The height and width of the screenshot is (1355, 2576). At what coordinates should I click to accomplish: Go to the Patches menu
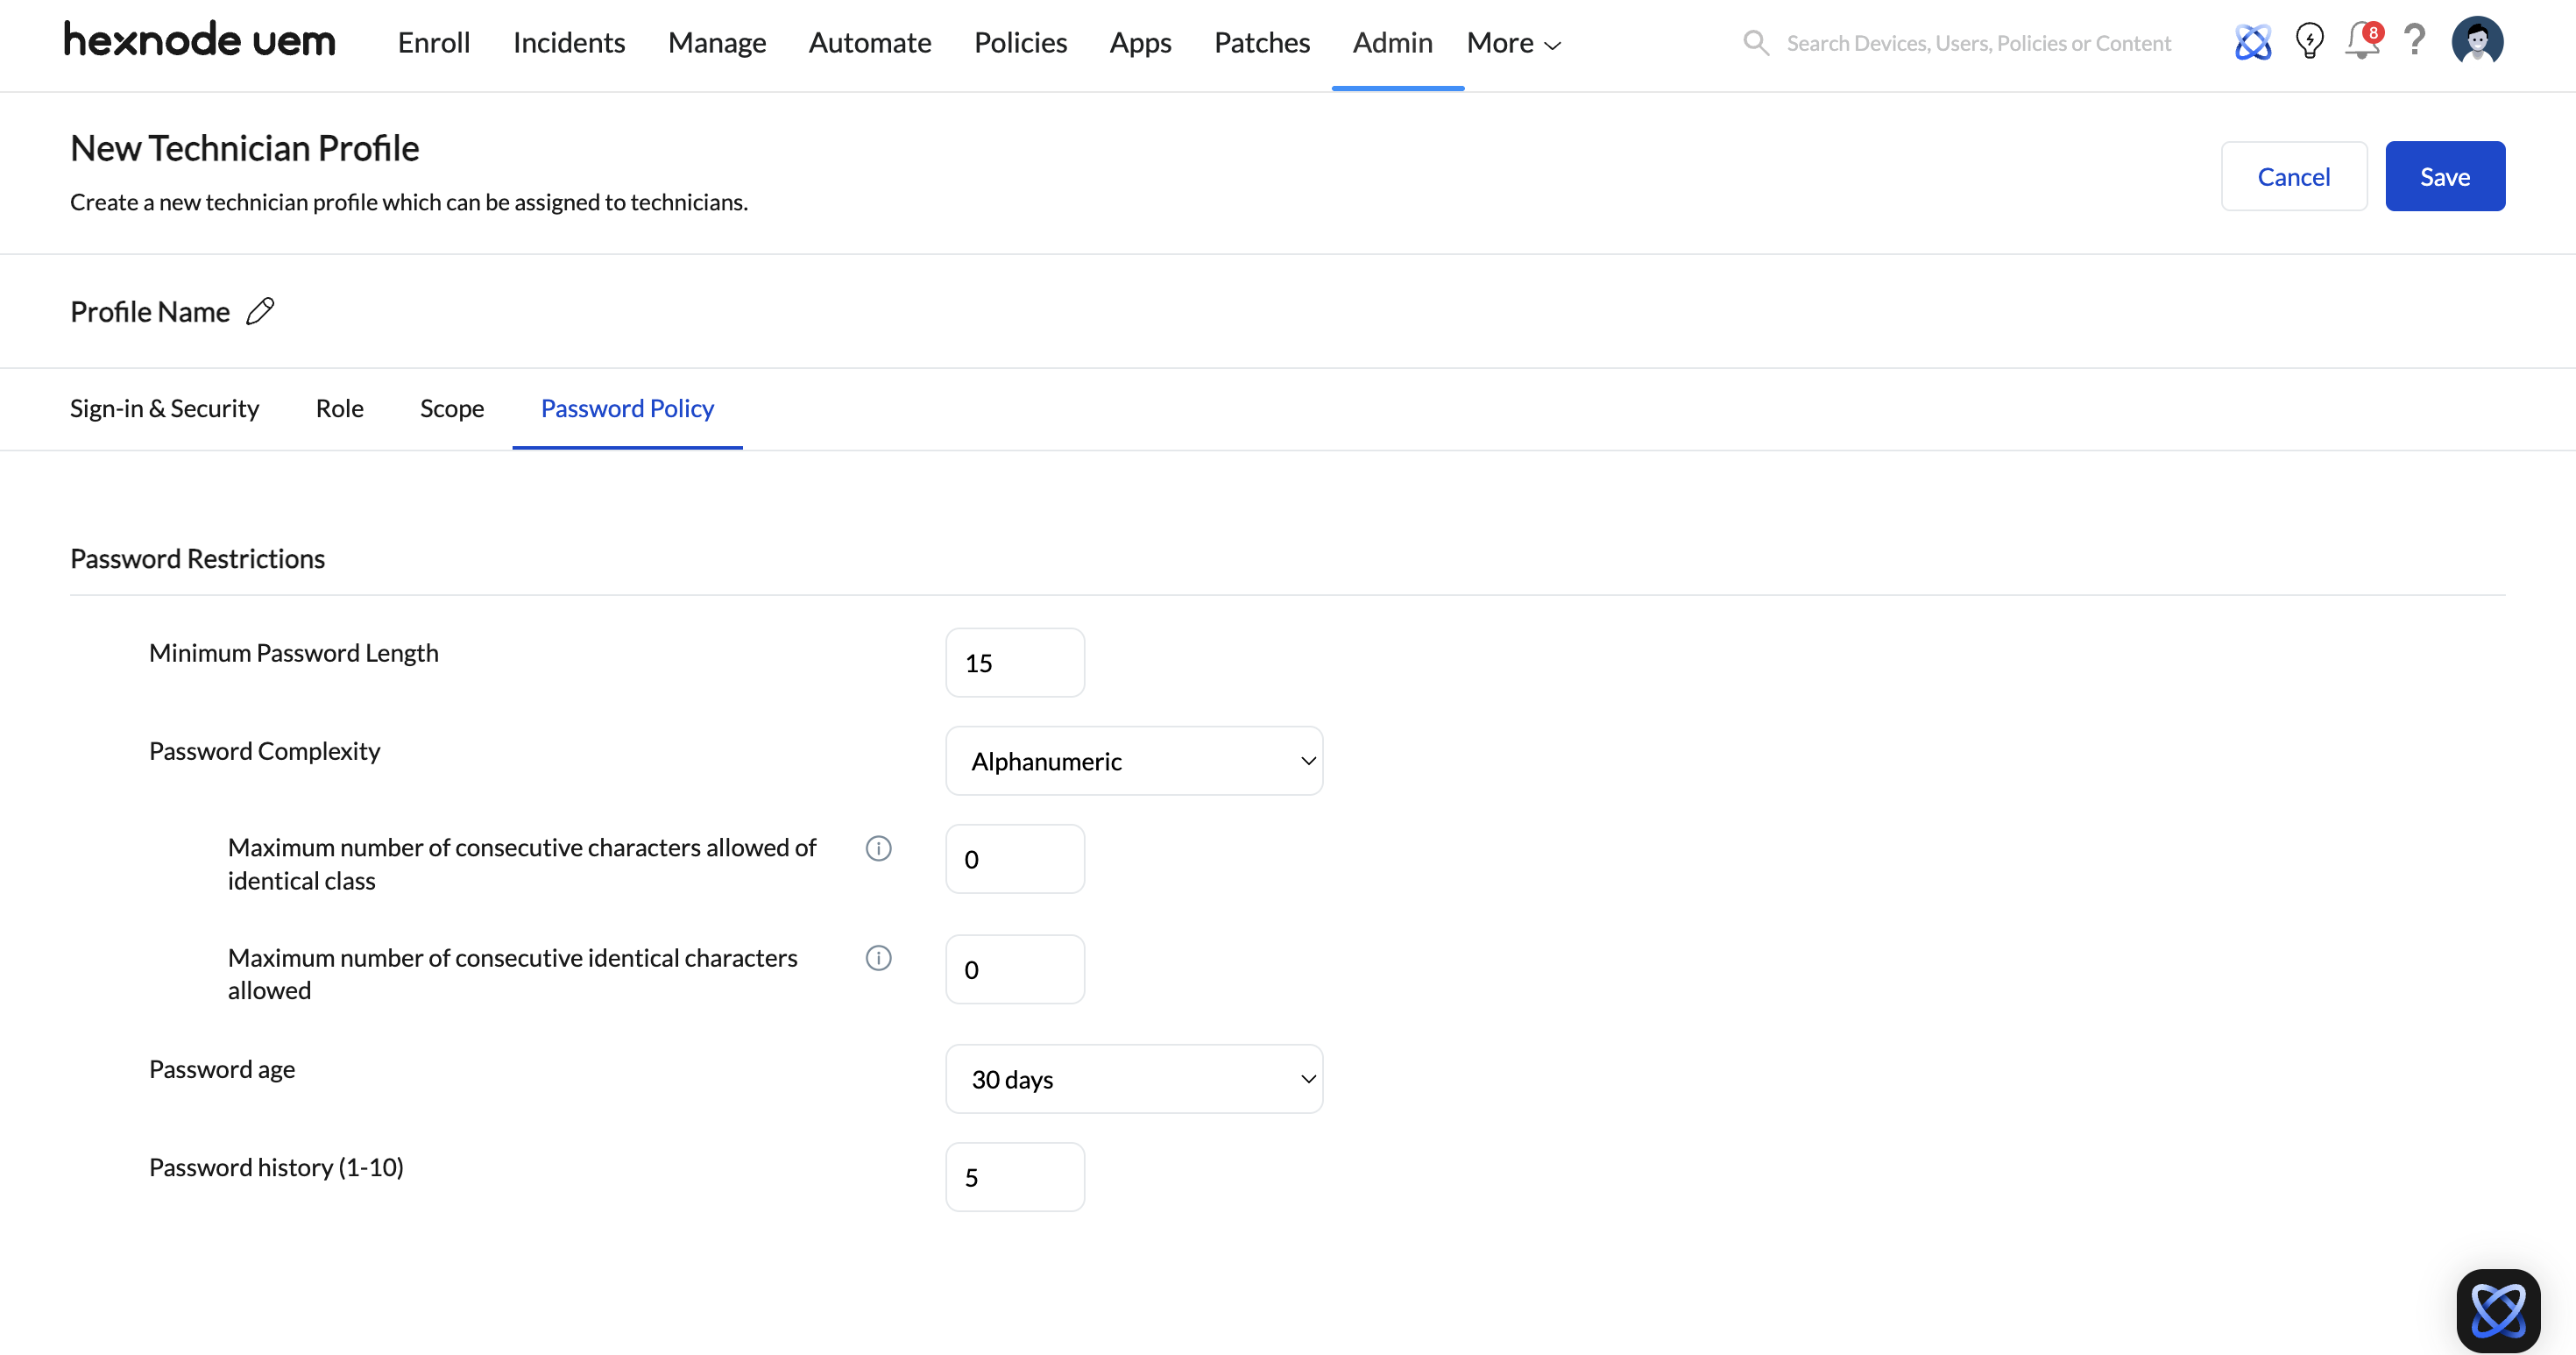(1262, 43)
